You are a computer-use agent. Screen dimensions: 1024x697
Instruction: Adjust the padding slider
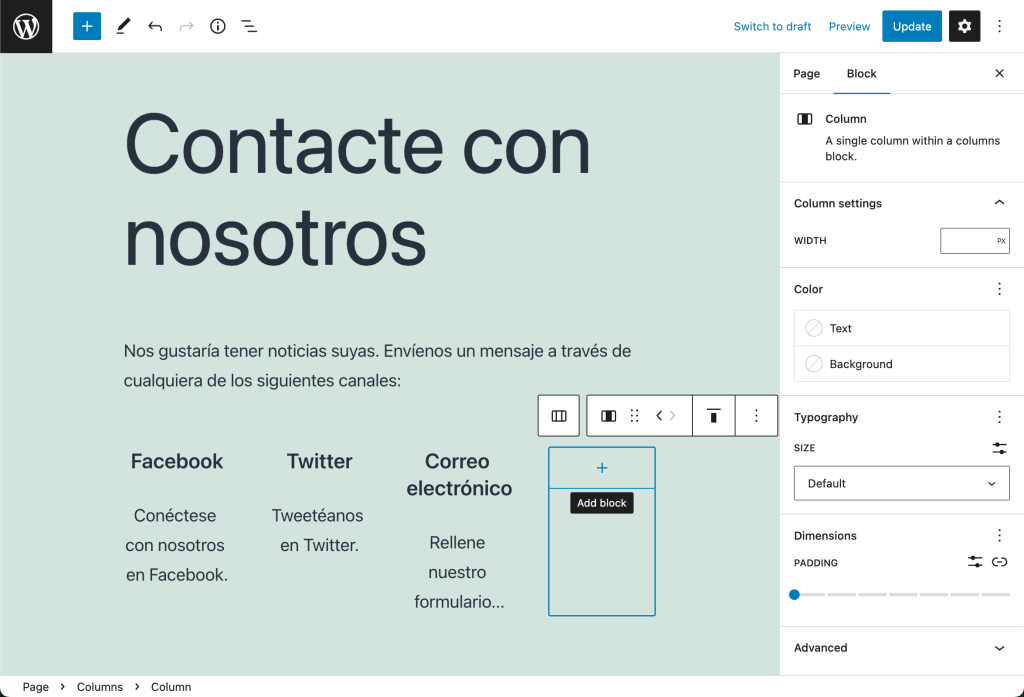pyautogui.click(x=795, y=594)
